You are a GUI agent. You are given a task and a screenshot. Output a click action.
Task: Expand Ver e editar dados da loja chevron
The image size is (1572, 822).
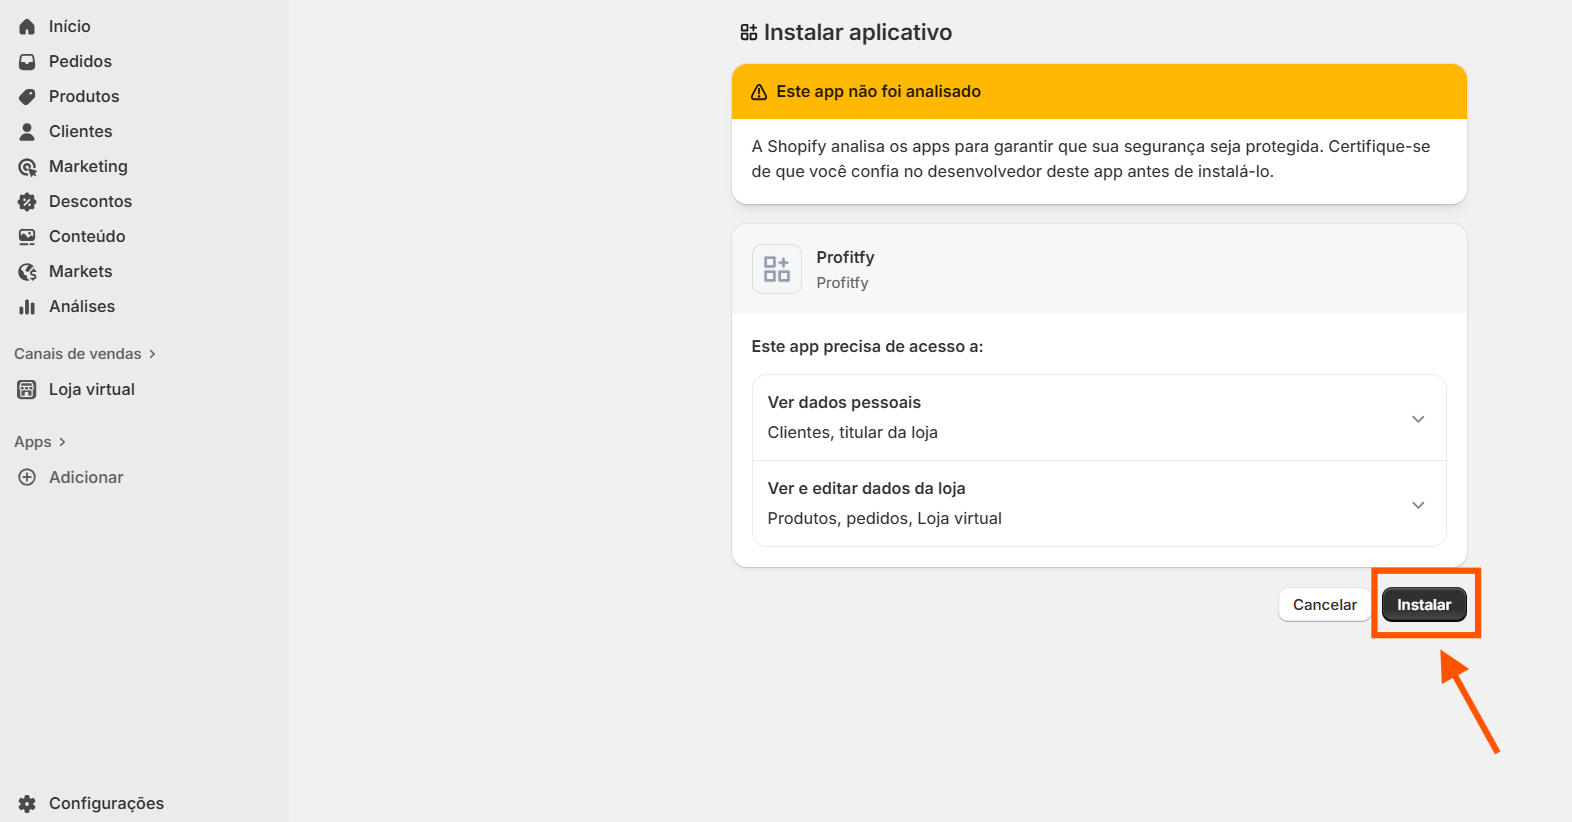pos(1418,505)
